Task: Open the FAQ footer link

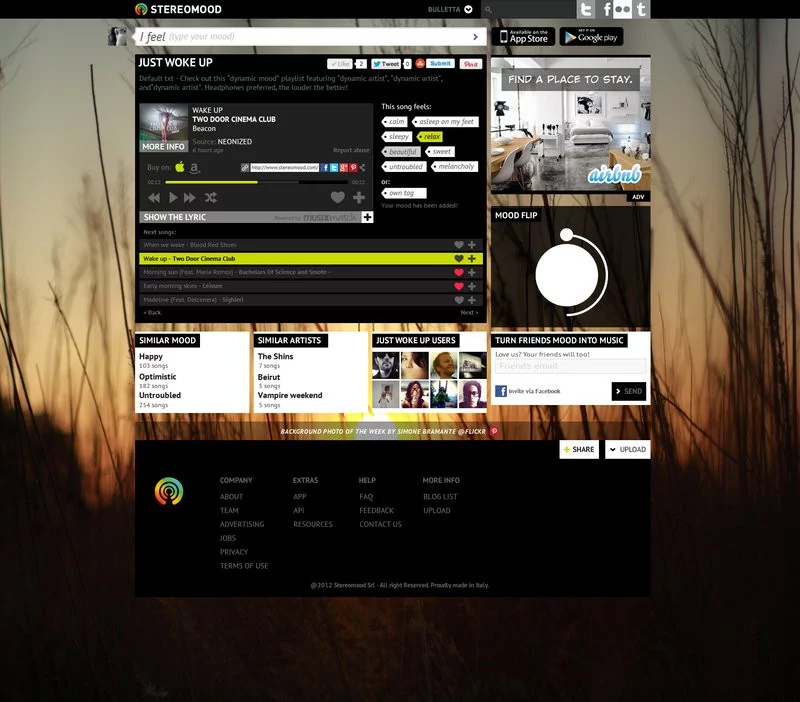Action: tap(366, 496)
